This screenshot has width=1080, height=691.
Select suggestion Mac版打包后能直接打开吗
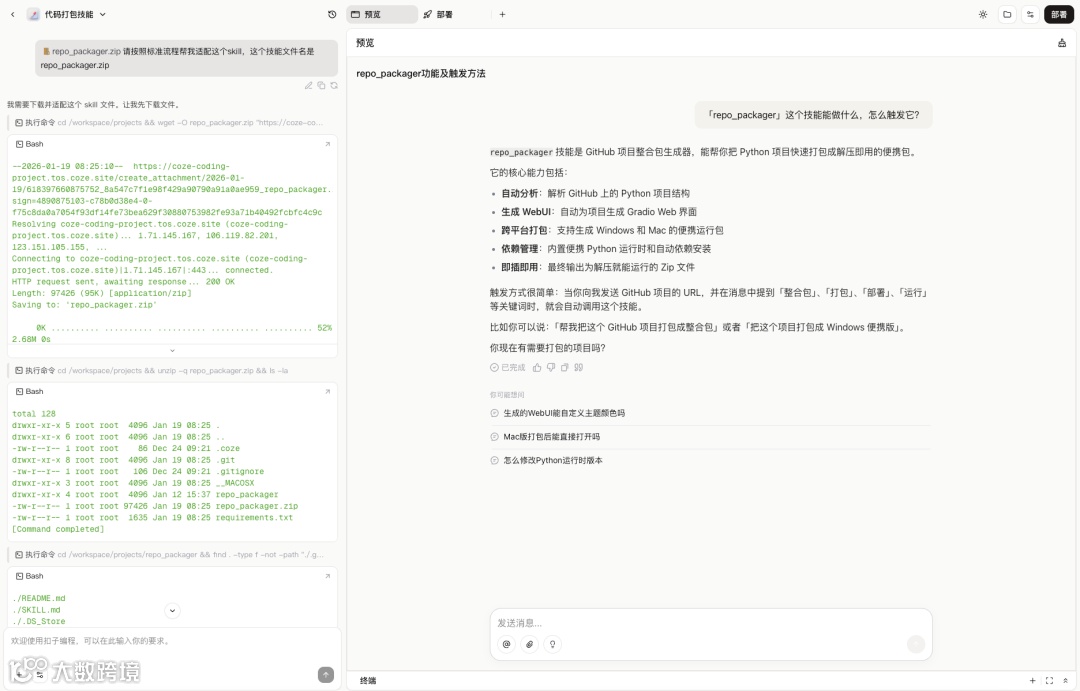pyautogui.click(x=551, y=437)
